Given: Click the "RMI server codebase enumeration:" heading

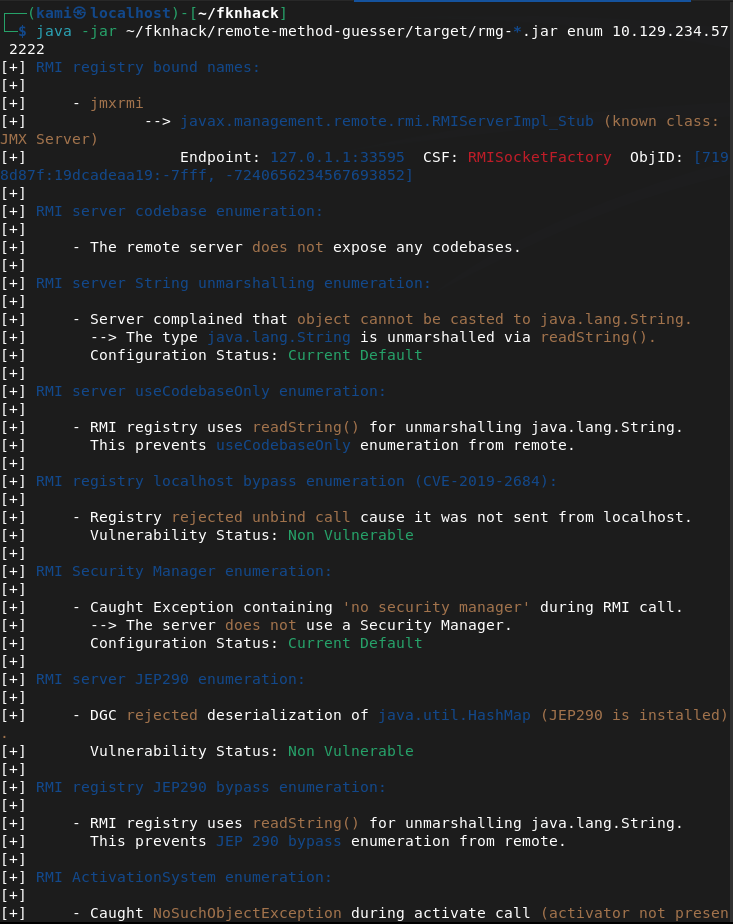Looking at the screenshot, I should [179, 211].
